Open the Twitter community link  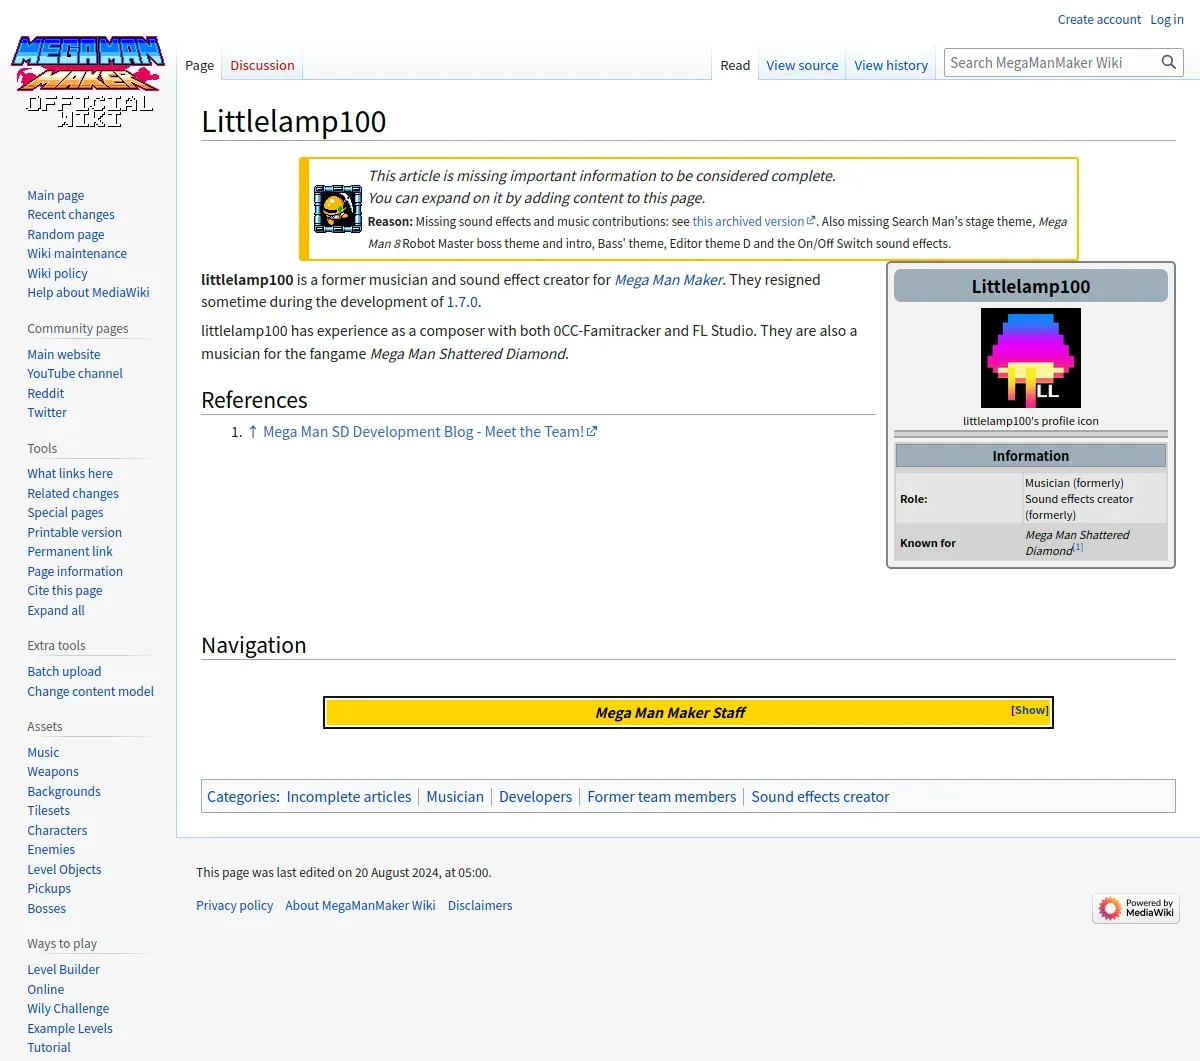[x=47, y=412]
